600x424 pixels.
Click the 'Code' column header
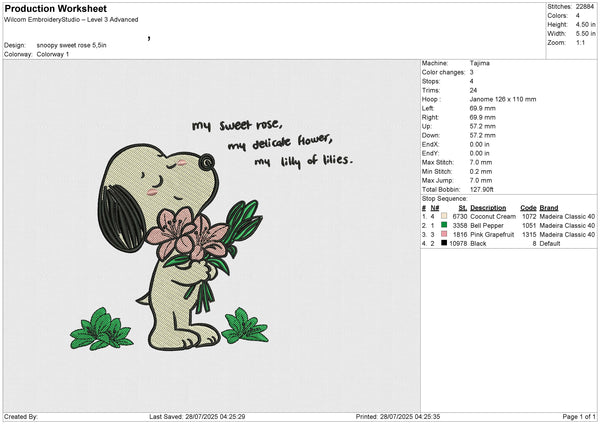528,208
